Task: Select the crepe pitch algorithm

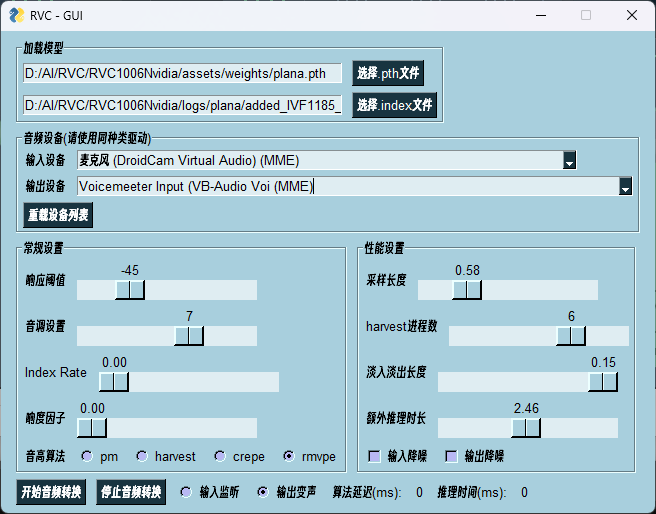Action: click(x=220, y=456)
